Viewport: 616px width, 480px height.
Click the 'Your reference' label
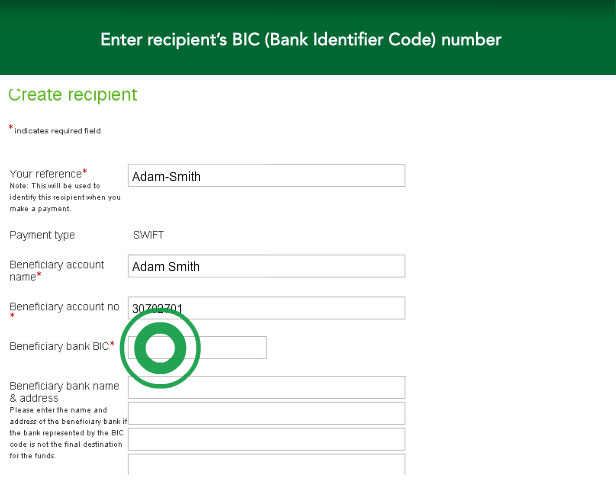click(x=46, y=174)
